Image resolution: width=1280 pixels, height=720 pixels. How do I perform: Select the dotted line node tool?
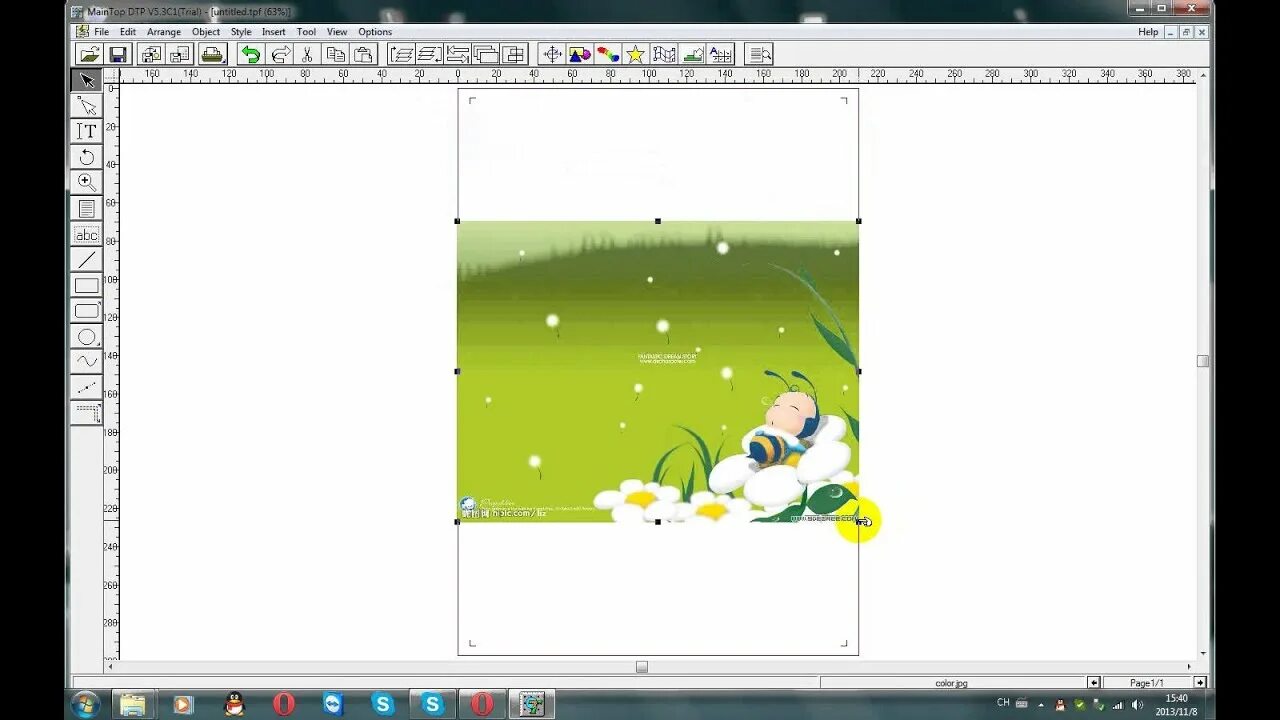87,388
